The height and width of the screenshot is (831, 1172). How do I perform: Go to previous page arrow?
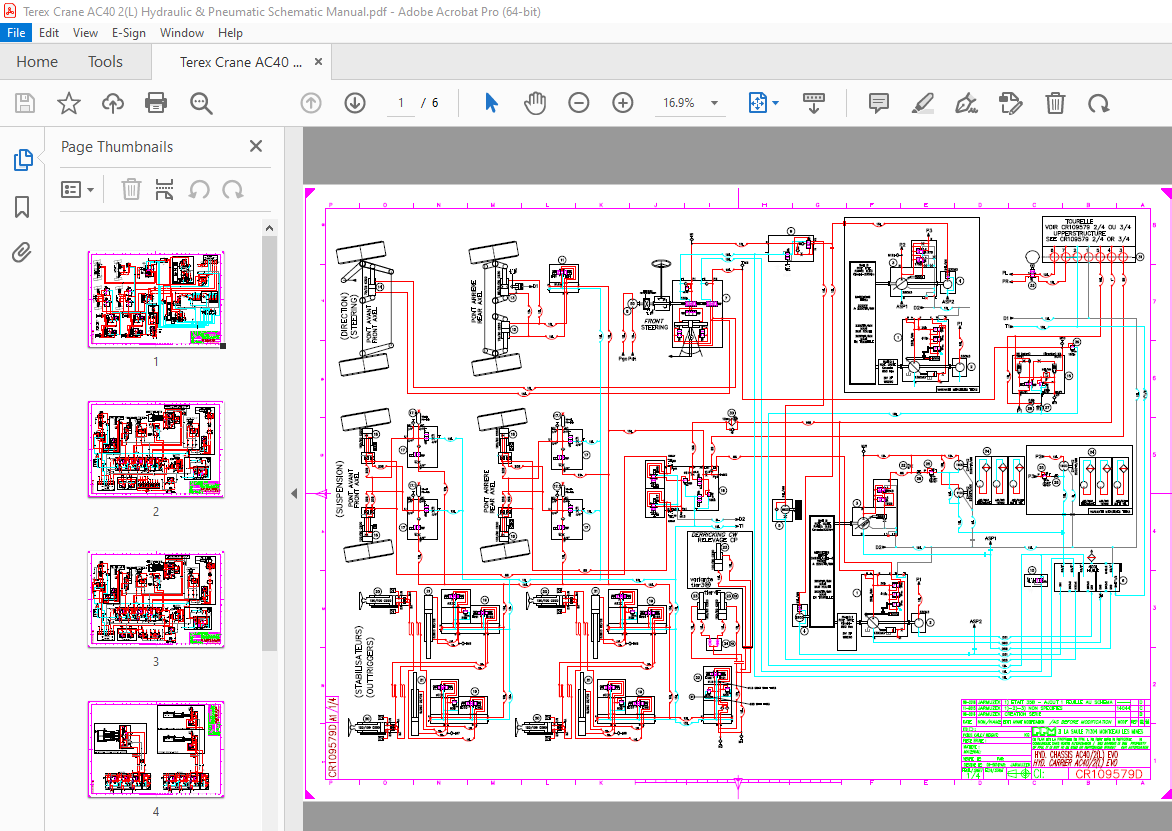click(x=311, y=103)
